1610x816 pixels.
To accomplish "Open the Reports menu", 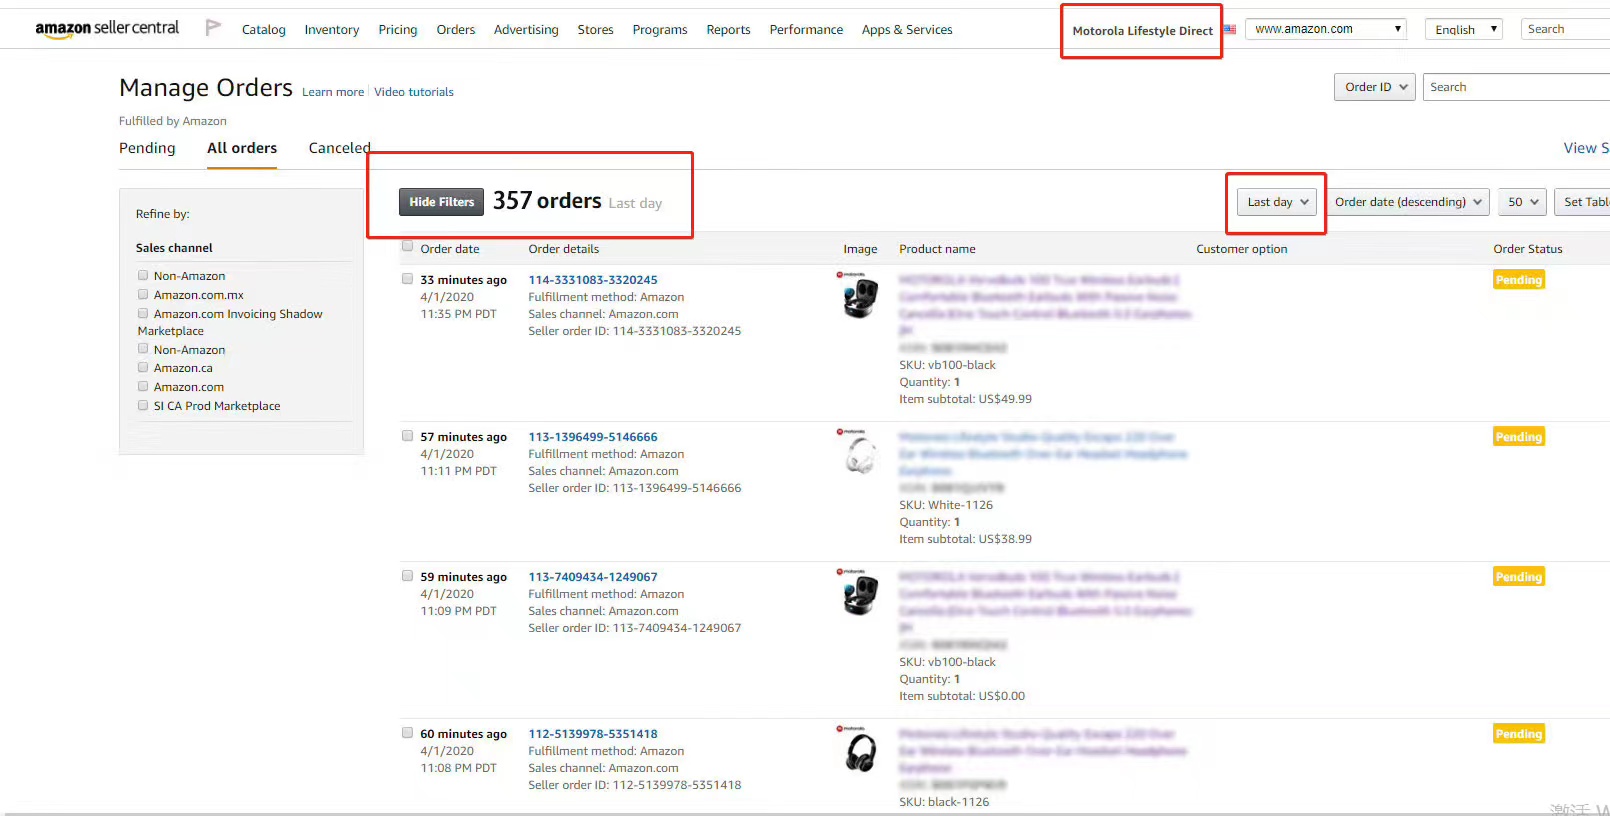I will [728, 30].
